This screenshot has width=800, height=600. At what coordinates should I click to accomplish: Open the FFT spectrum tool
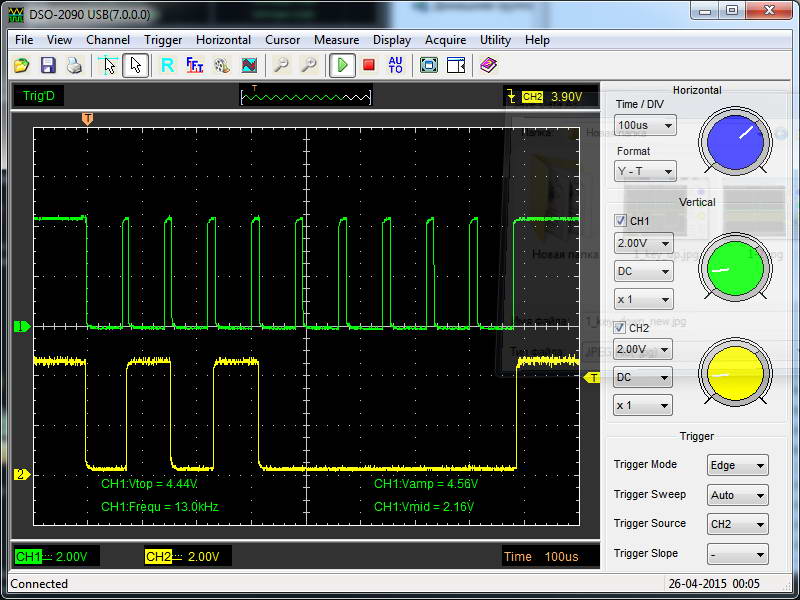pos(195,65)
